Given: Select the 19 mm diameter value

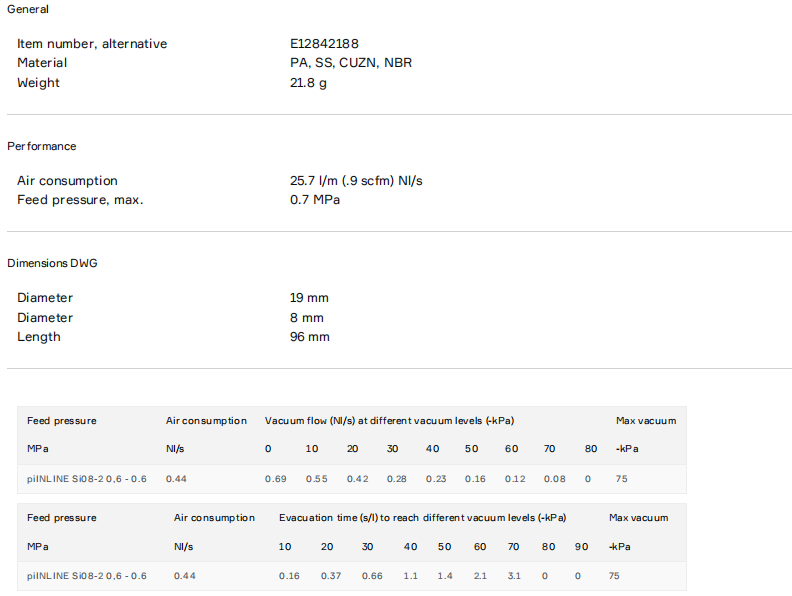Looking at the screenshot, I should click(x=309, y=298).
